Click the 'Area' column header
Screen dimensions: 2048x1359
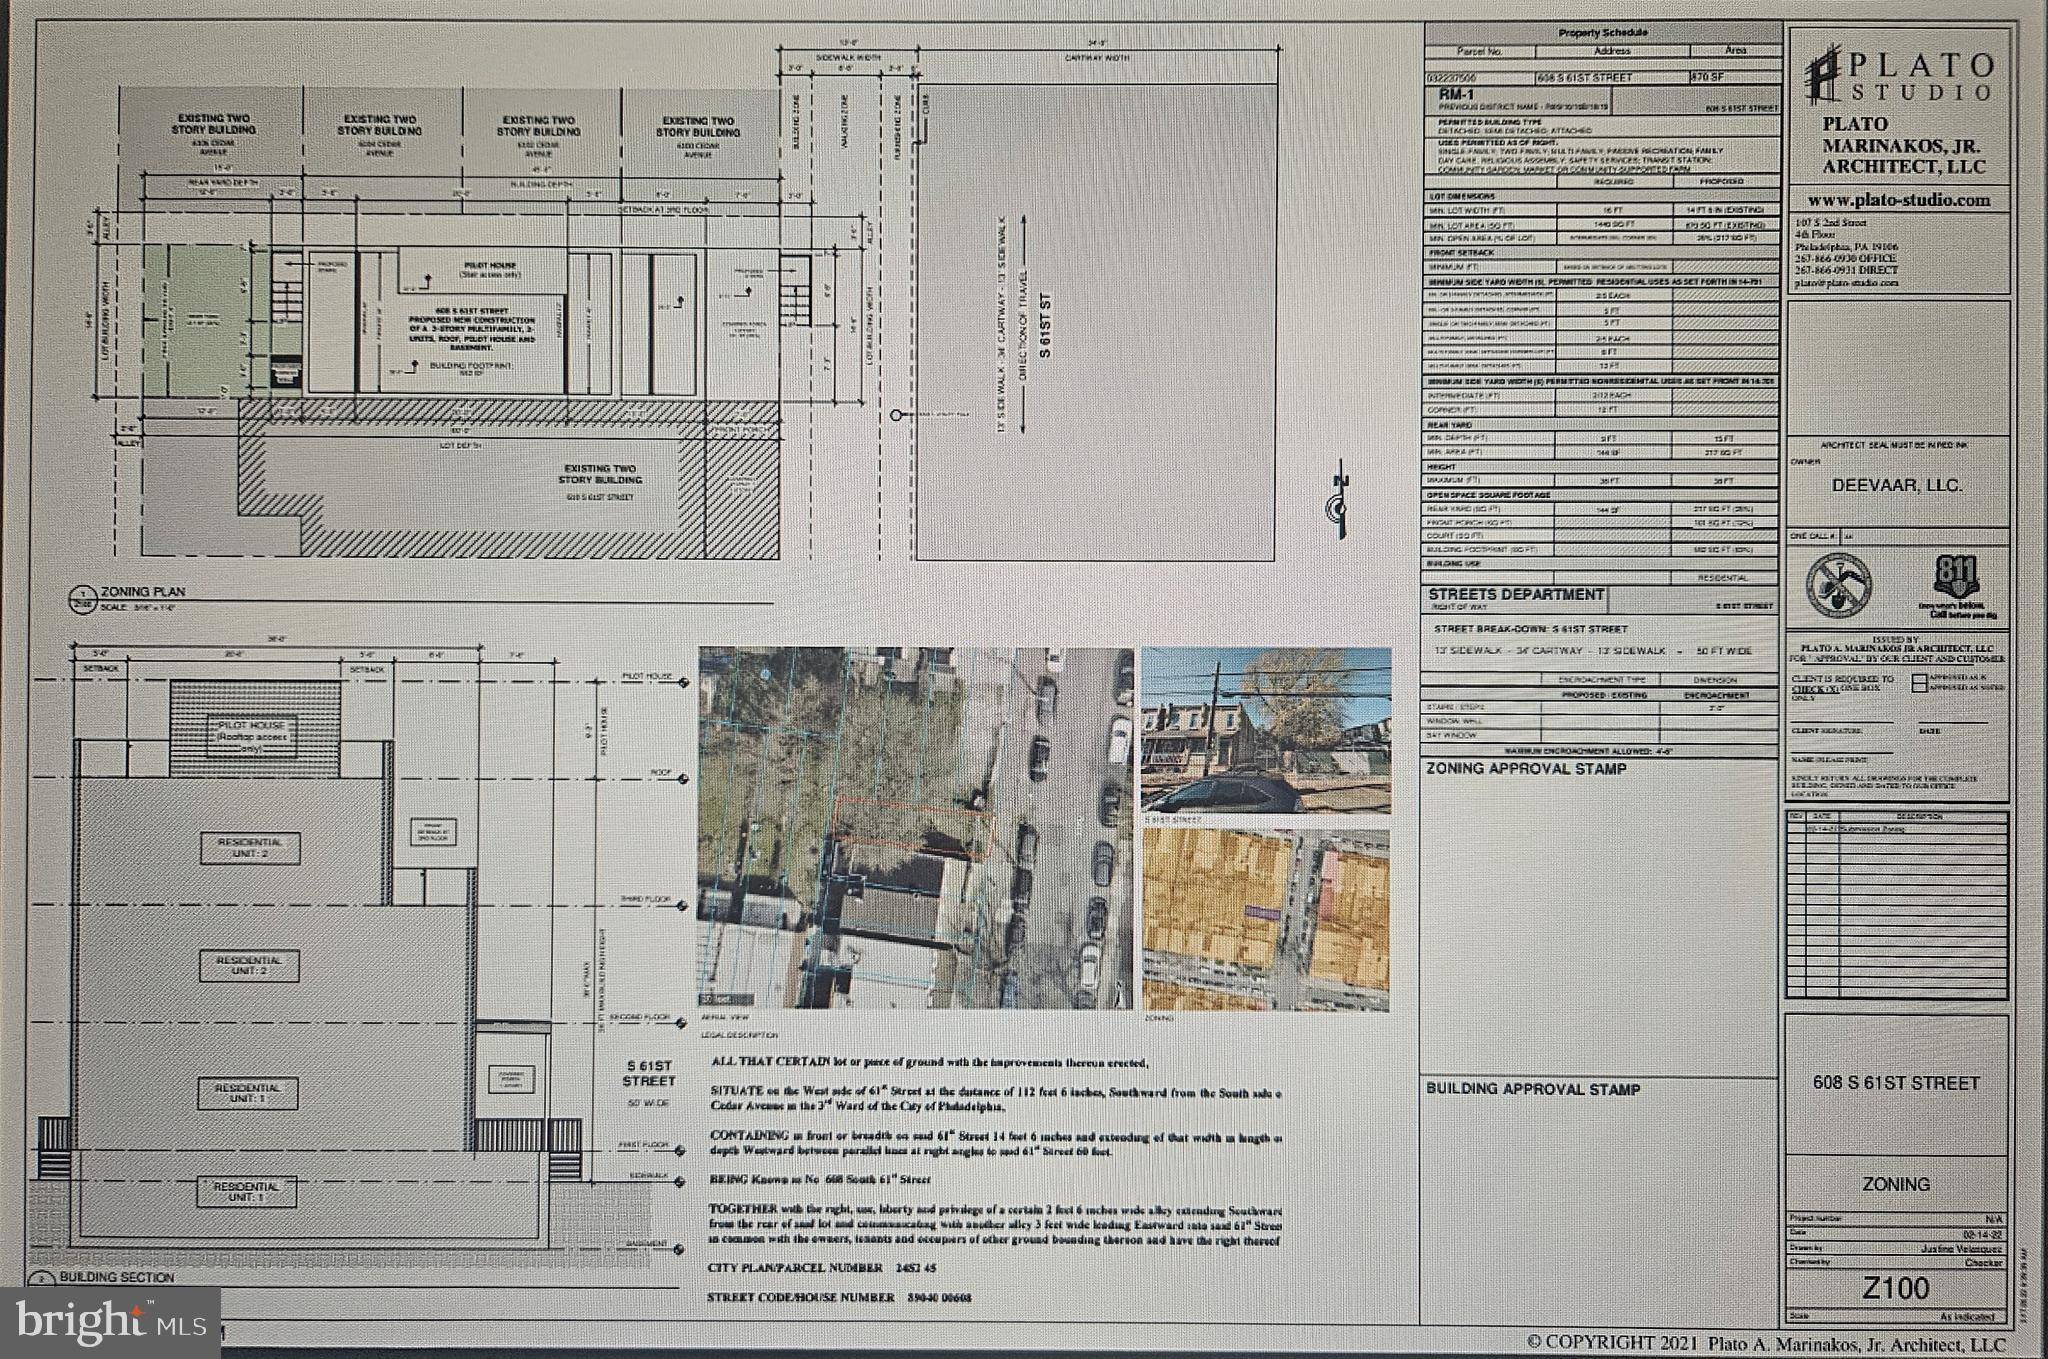click(x=1735, y=50)
